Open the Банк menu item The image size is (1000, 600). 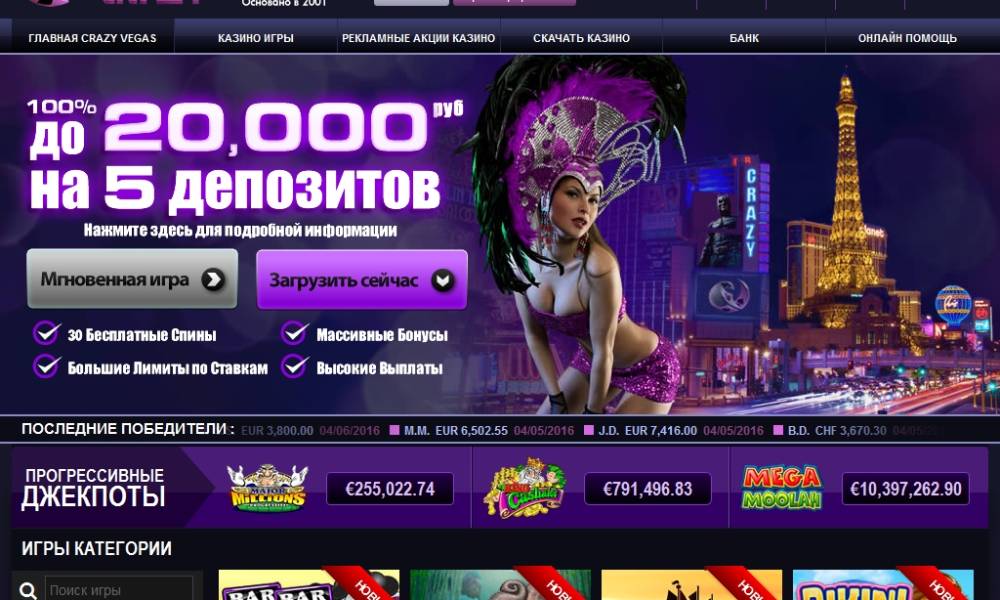pos(744,38)
